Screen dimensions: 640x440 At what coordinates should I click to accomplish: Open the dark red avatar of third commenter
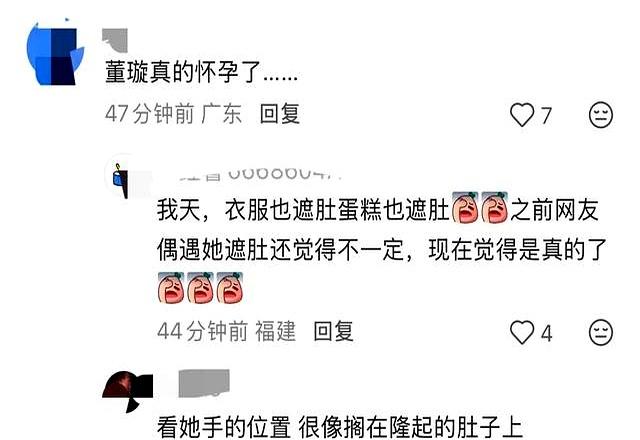click(x=128, y=391)
